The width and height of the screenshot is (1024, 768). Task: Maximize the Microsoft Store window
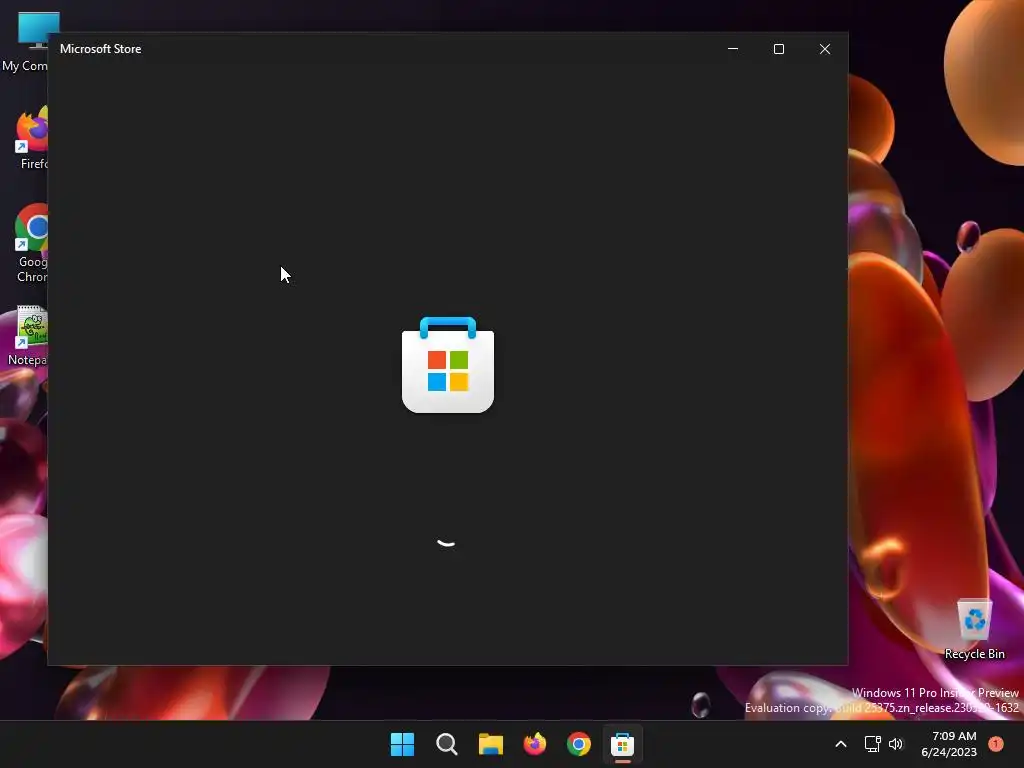pos(778,49)
